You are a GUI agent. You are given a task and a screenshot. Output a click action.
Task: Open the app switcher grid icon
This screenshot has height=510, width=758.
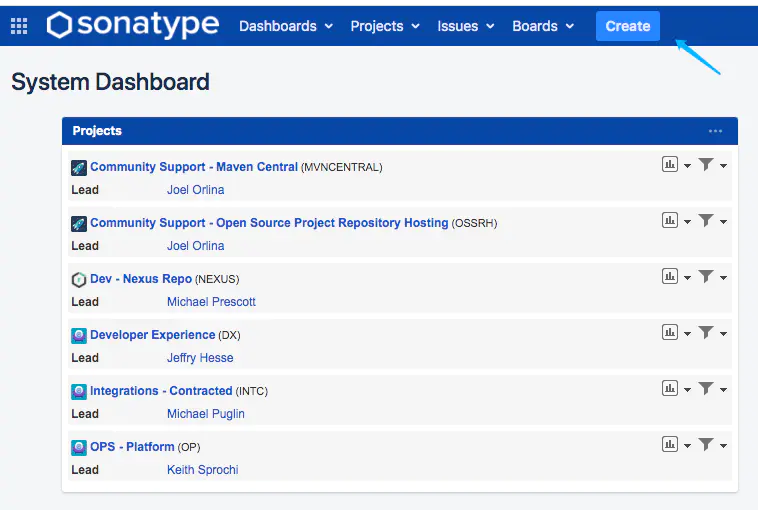[x=19, y=26]
